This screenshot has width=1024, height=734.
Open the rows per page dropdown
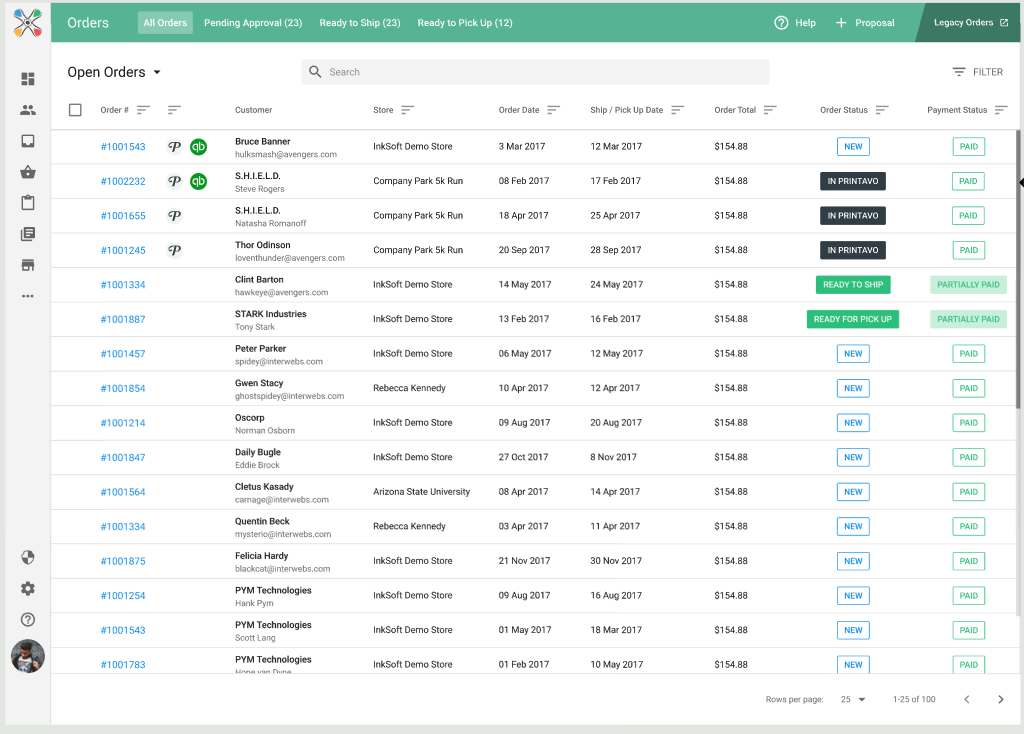click(853, 699)
